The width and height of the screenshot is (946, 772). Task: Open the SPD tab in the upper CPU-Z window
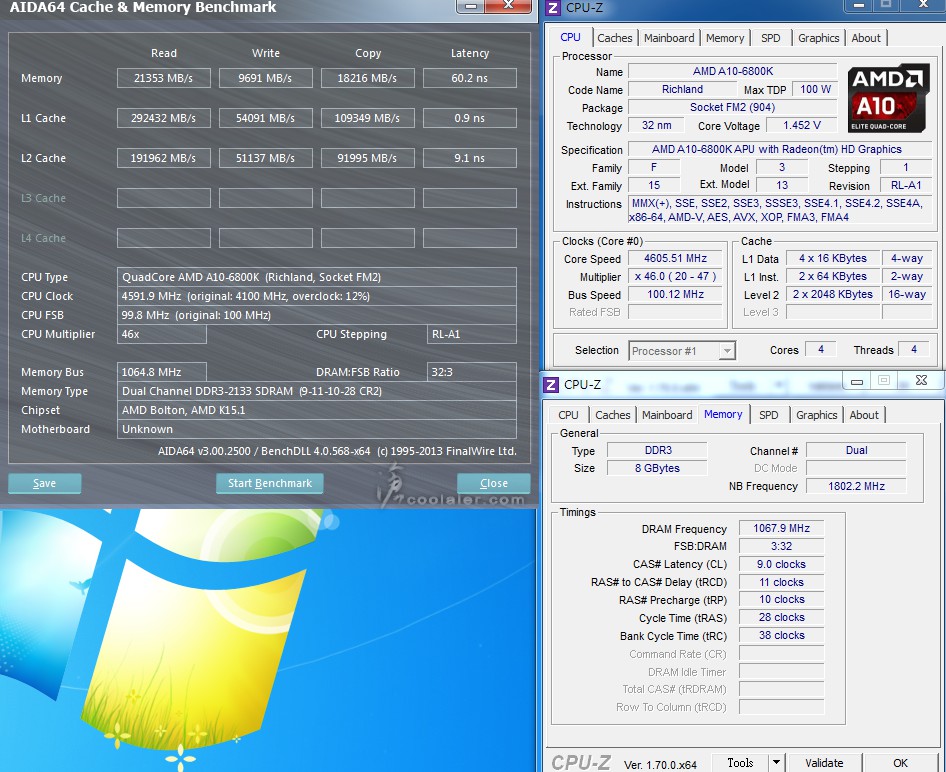click(770, 38)
